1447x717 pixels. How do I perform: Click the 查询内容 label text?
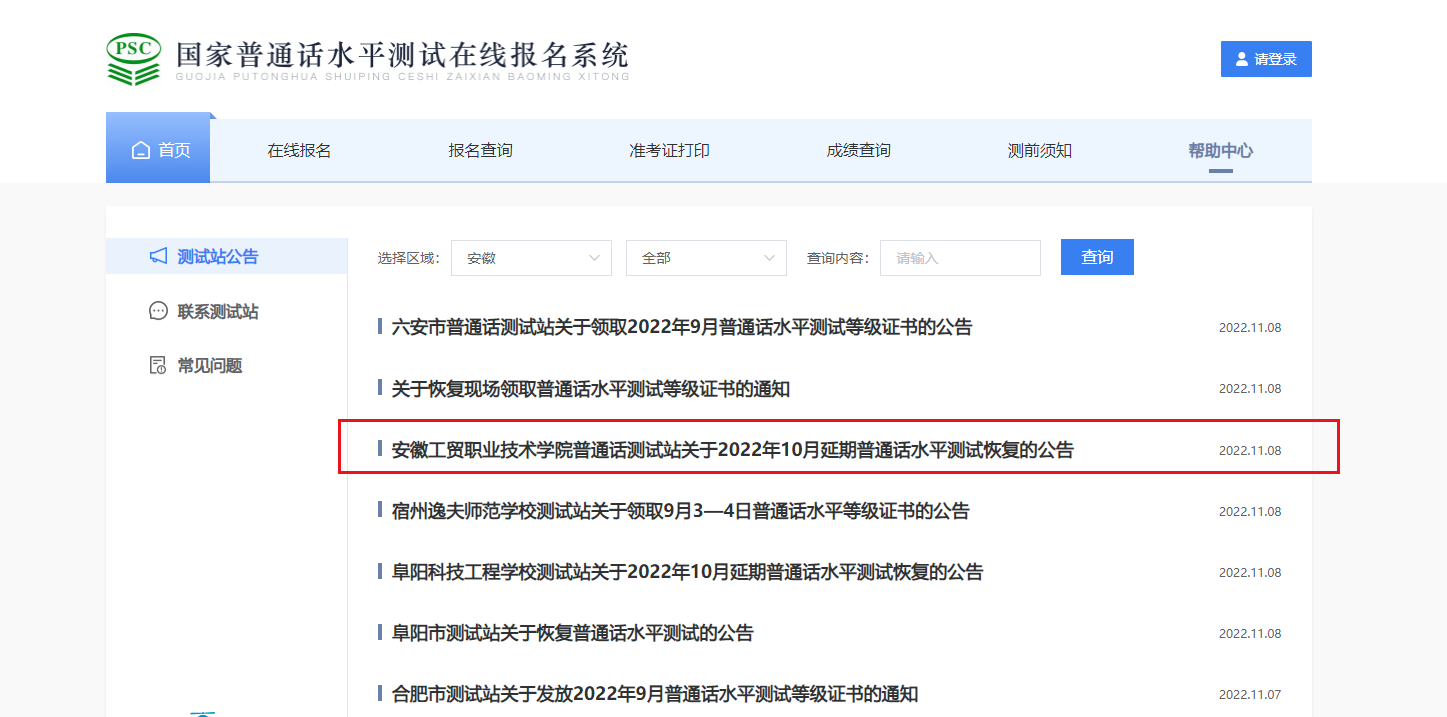tap(838, 258)
